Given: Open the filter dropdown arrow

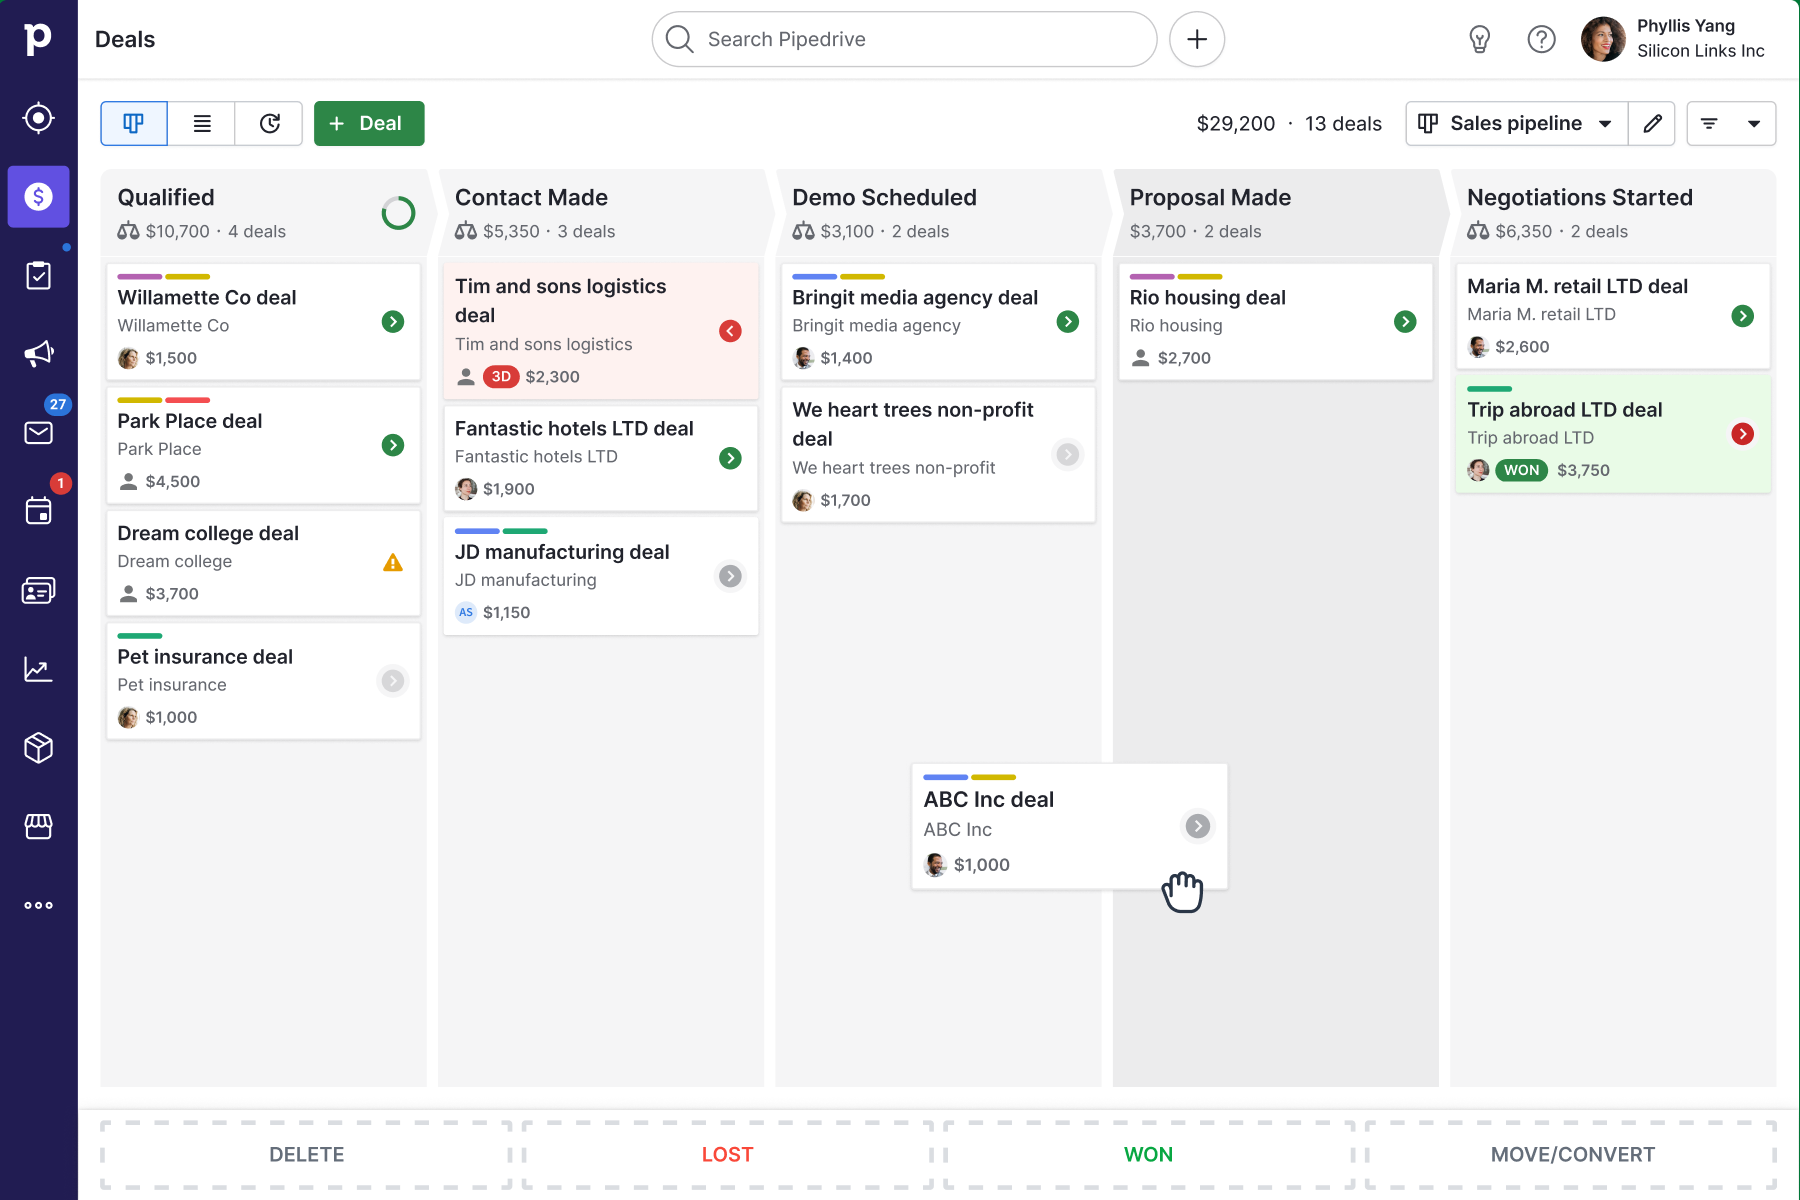Looking at the screenshot, I should point(1753,123).
